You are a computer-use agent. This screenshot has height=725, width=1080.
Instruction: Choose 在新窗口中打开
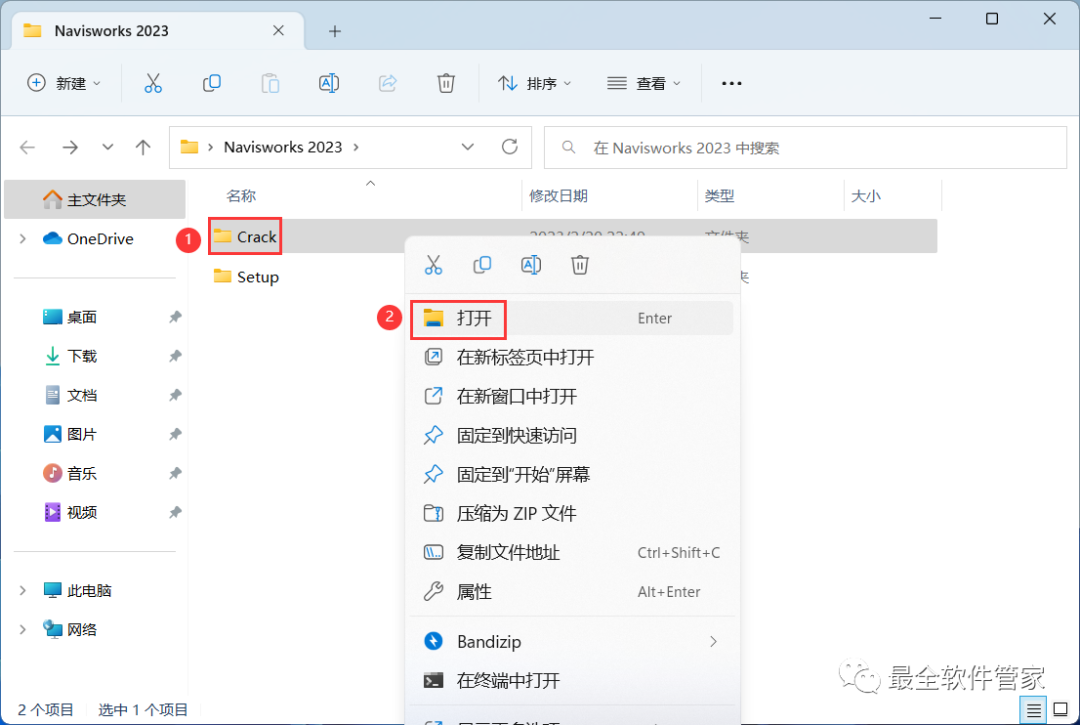[x=572, y=397]
